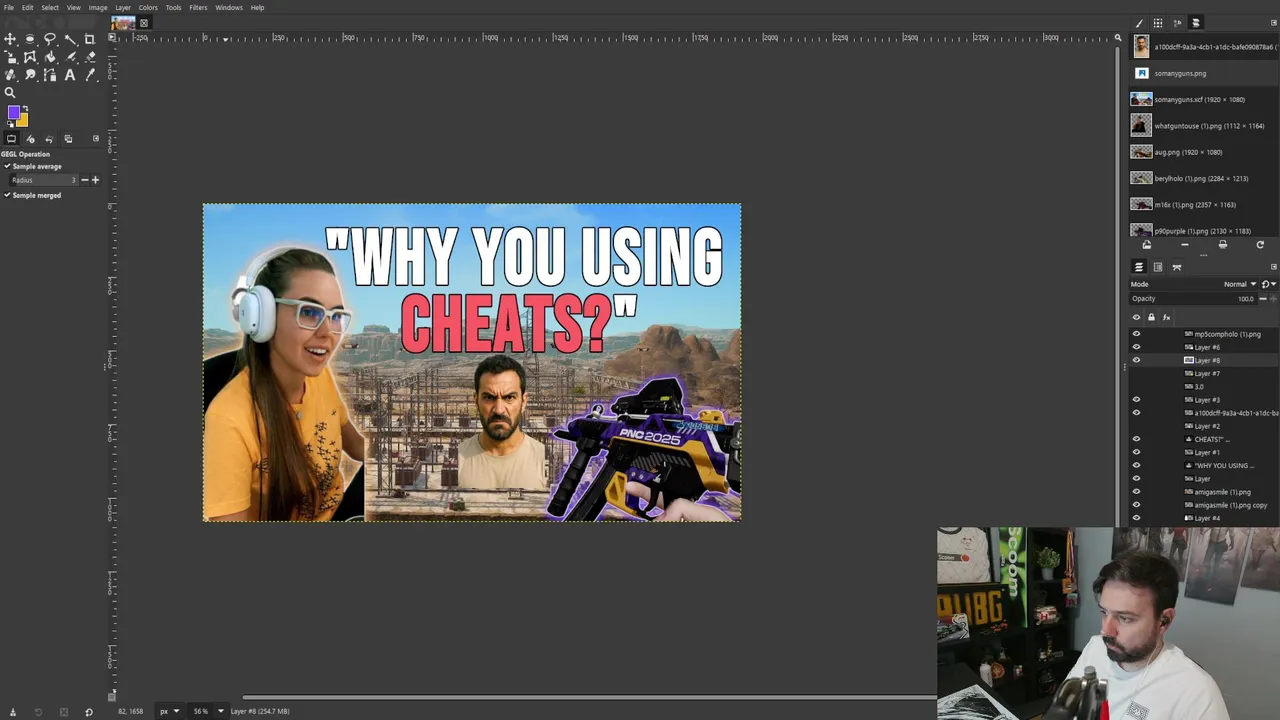This screenshot has height=720, width=1280.
Task: Click the yellow background color swatch
Action: pyautogui.click(x=22, y=121)
